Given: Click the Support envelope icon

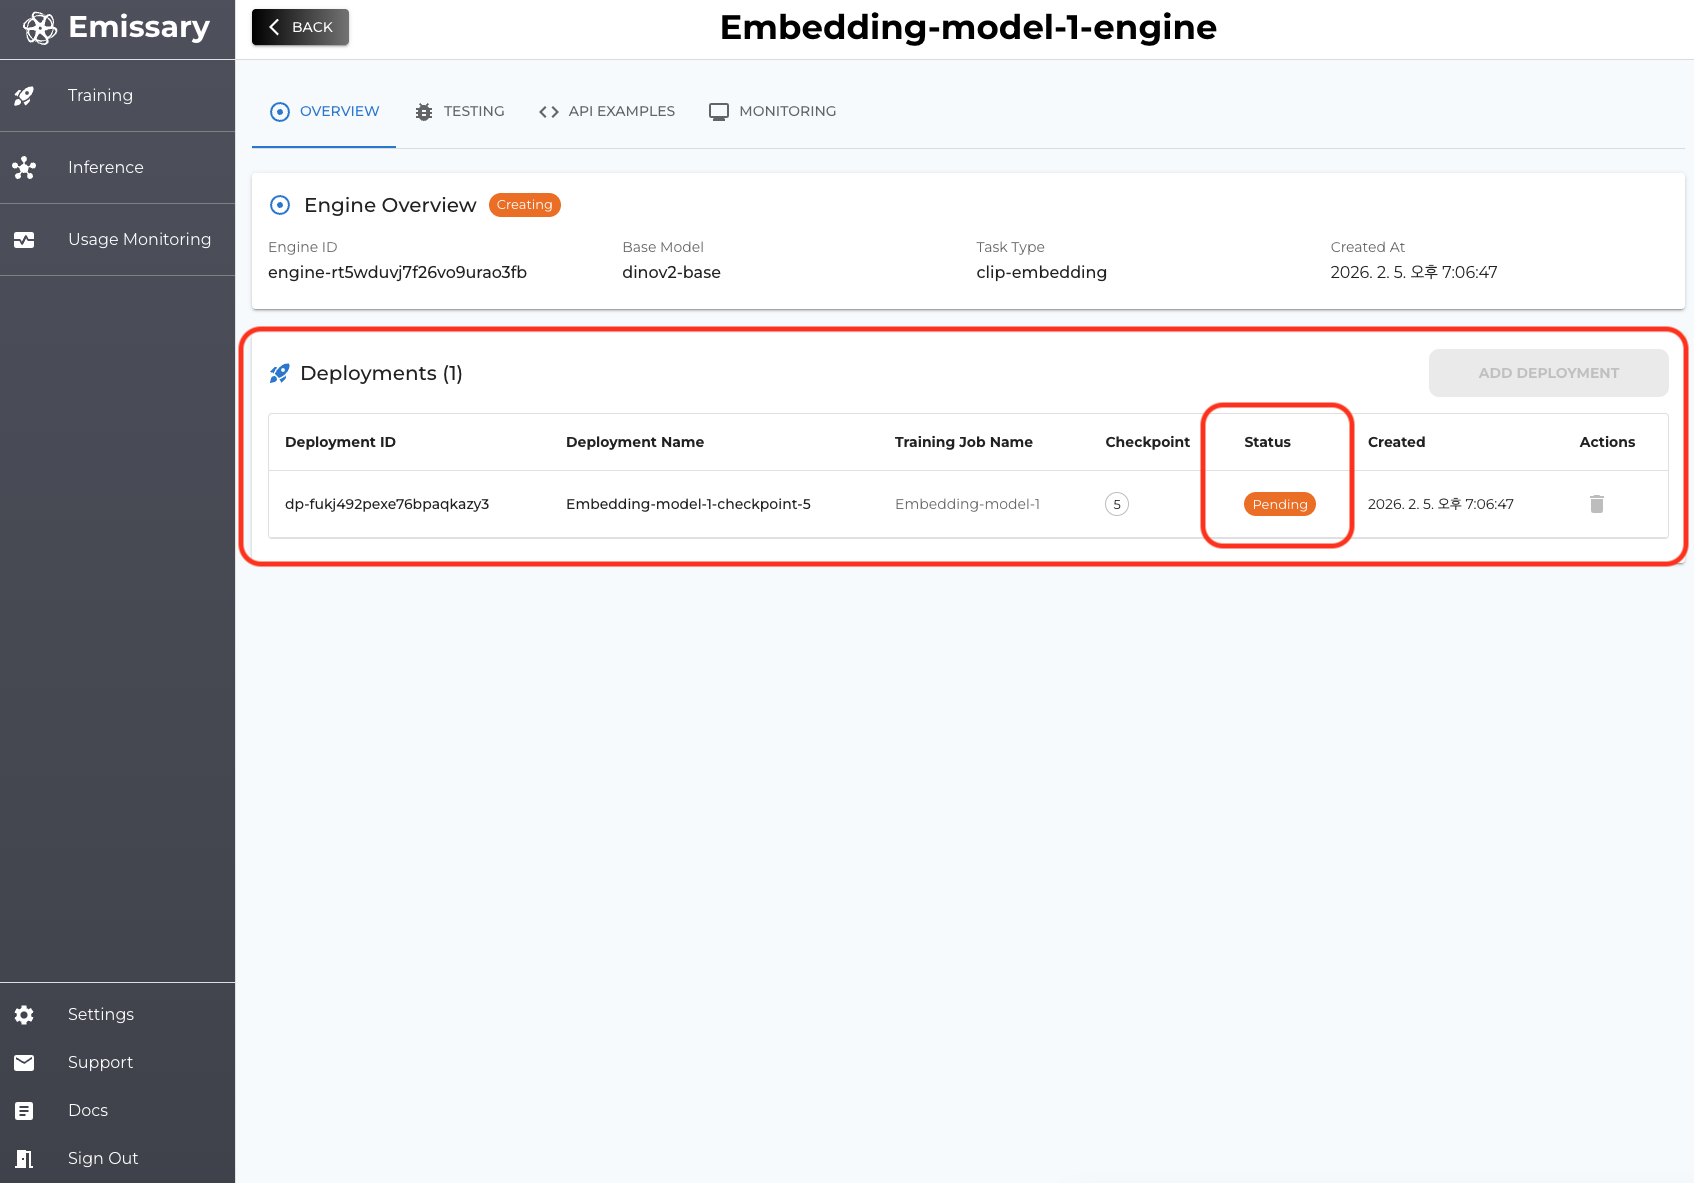Looking at the screenshot, I should pyautogui.click(x=24, y=1063).
